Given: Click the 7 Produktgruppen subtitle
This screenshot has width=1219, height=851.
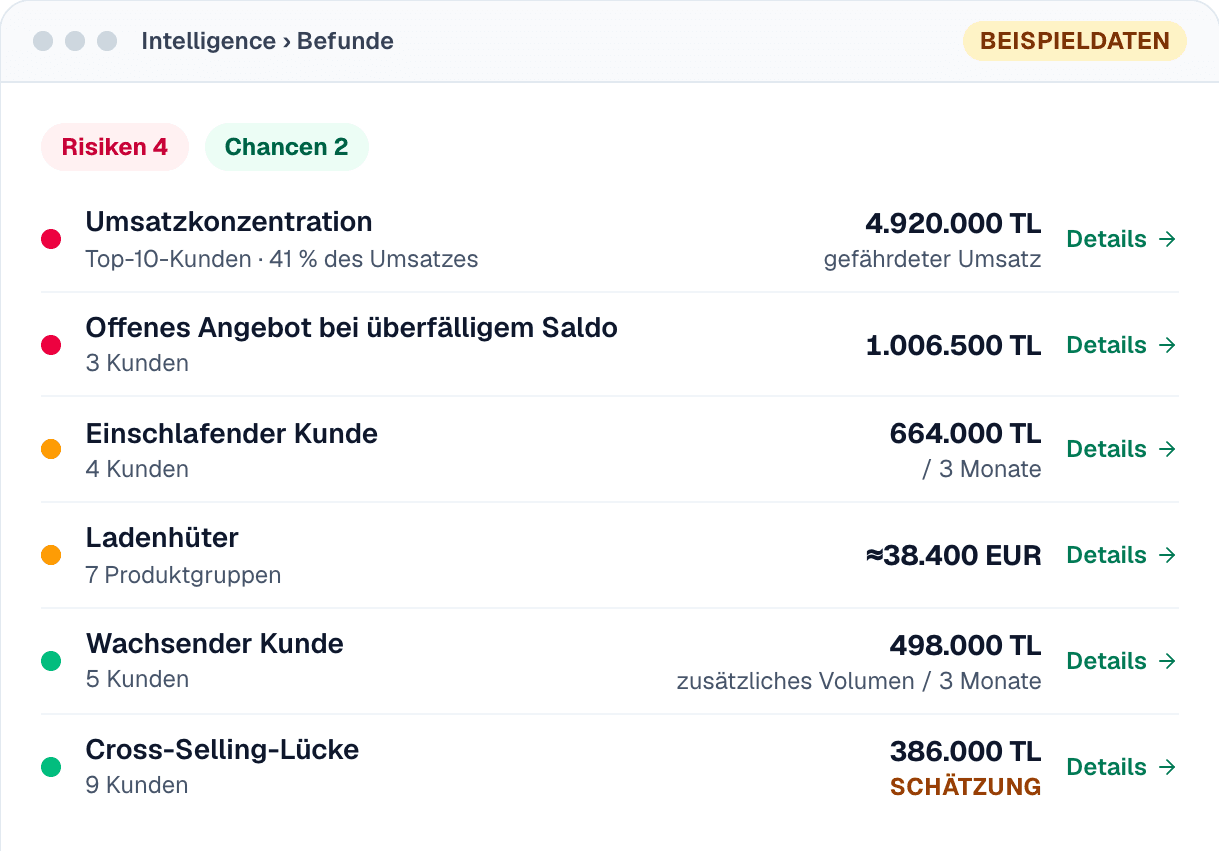Looking at the screenshot, I should click(x=183, y=575).
